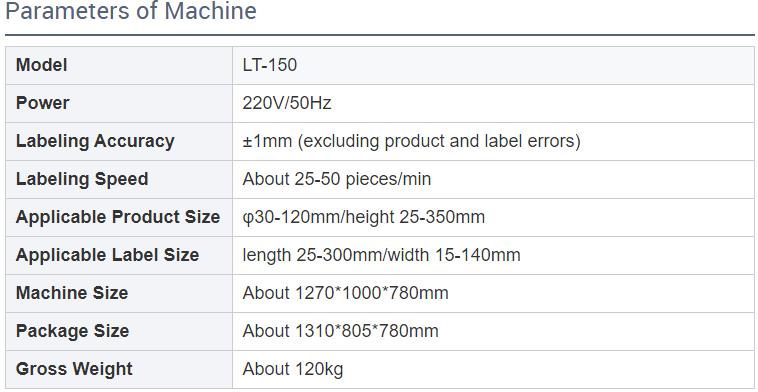Image resolution: width=758 pixels, height=392 pixels.
Task: Click the About 1270*1000*780mm value
Action: tap(346, 293)
